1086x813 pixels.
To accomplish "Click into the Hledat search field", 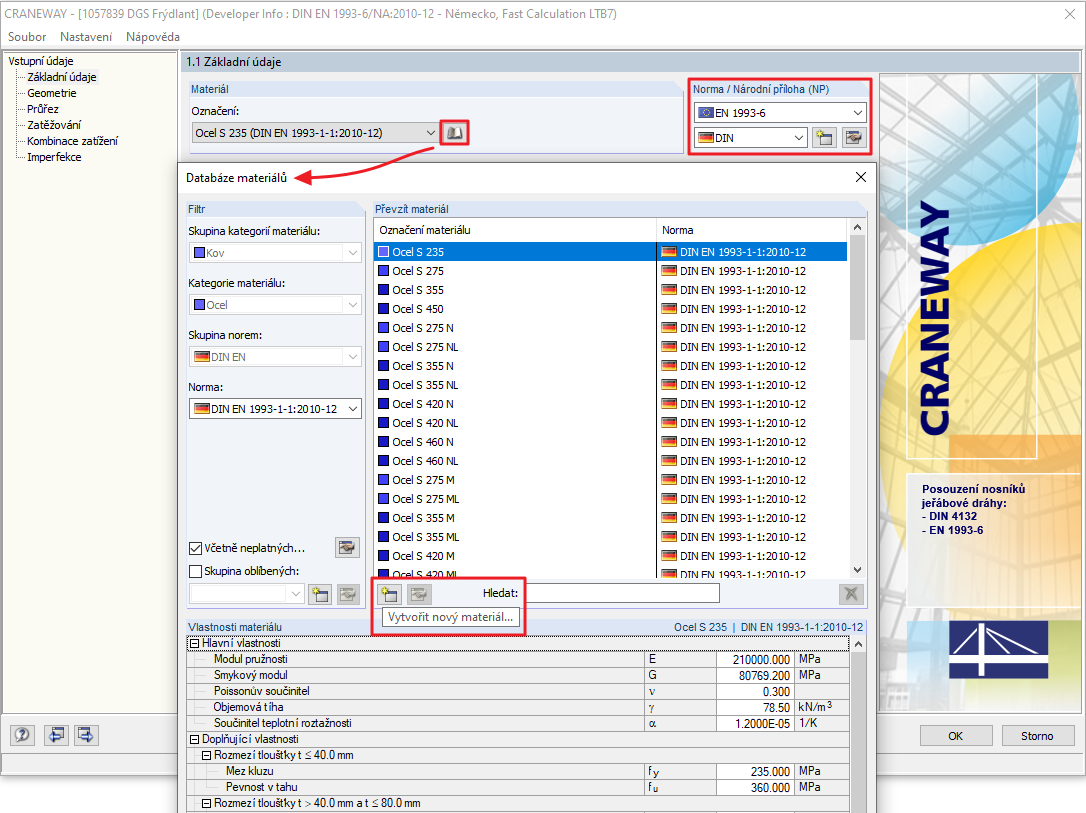I will 621,593.
